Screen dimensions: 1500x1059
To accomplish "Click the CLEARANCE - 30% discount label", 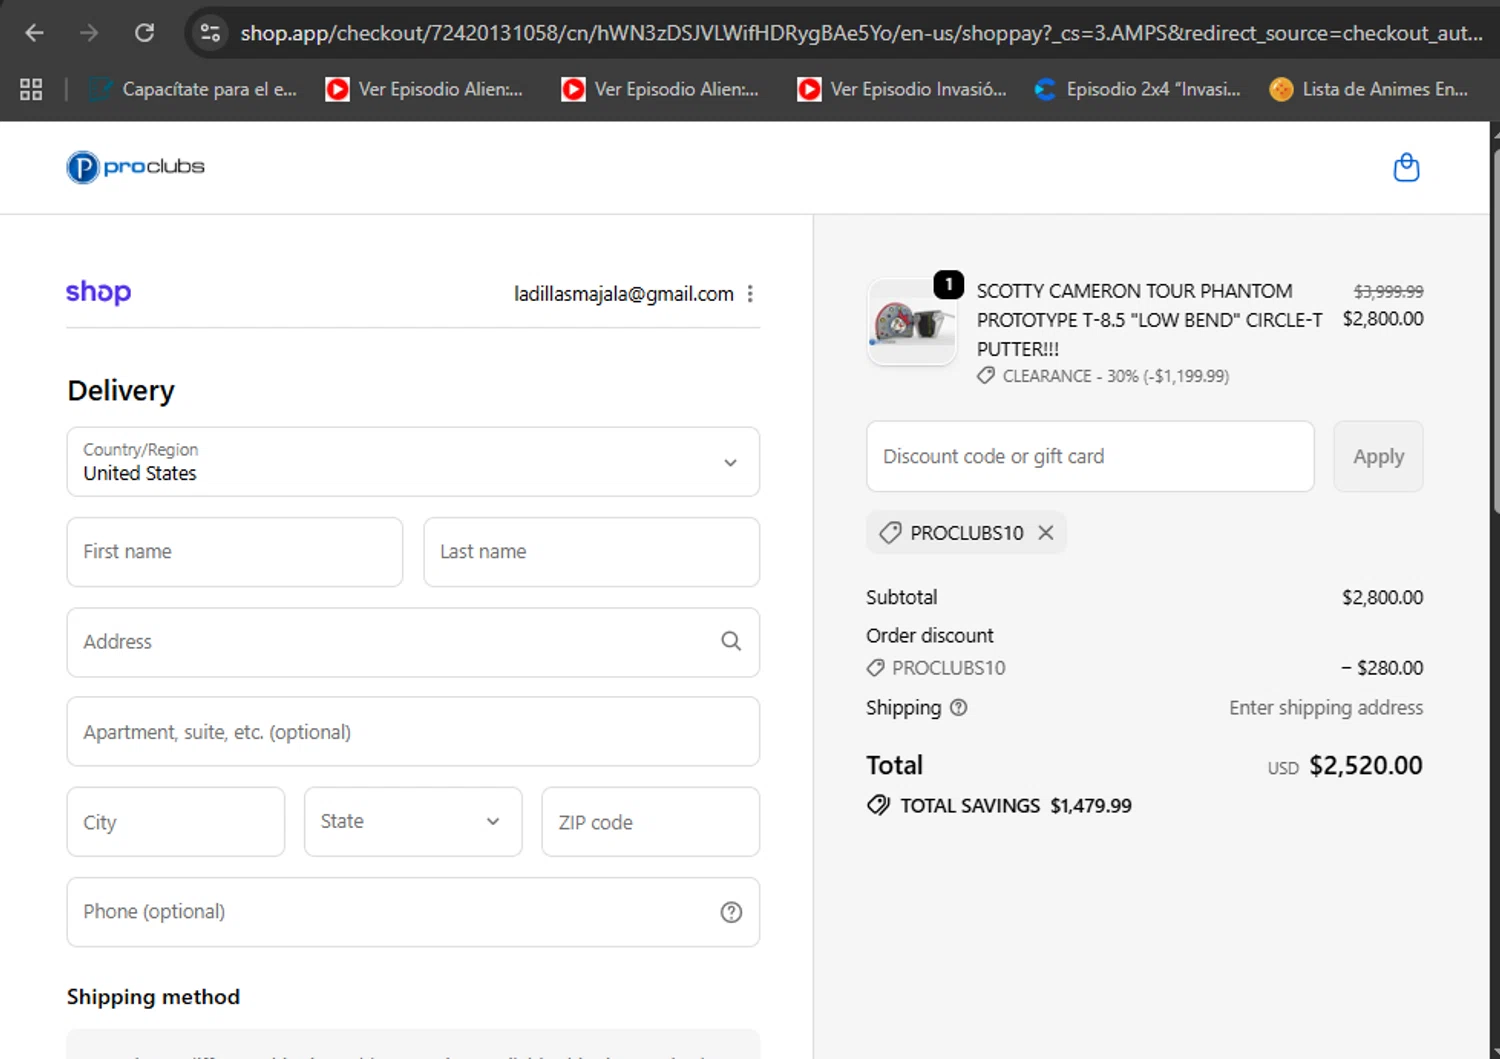I will (x=1103, y=376).
